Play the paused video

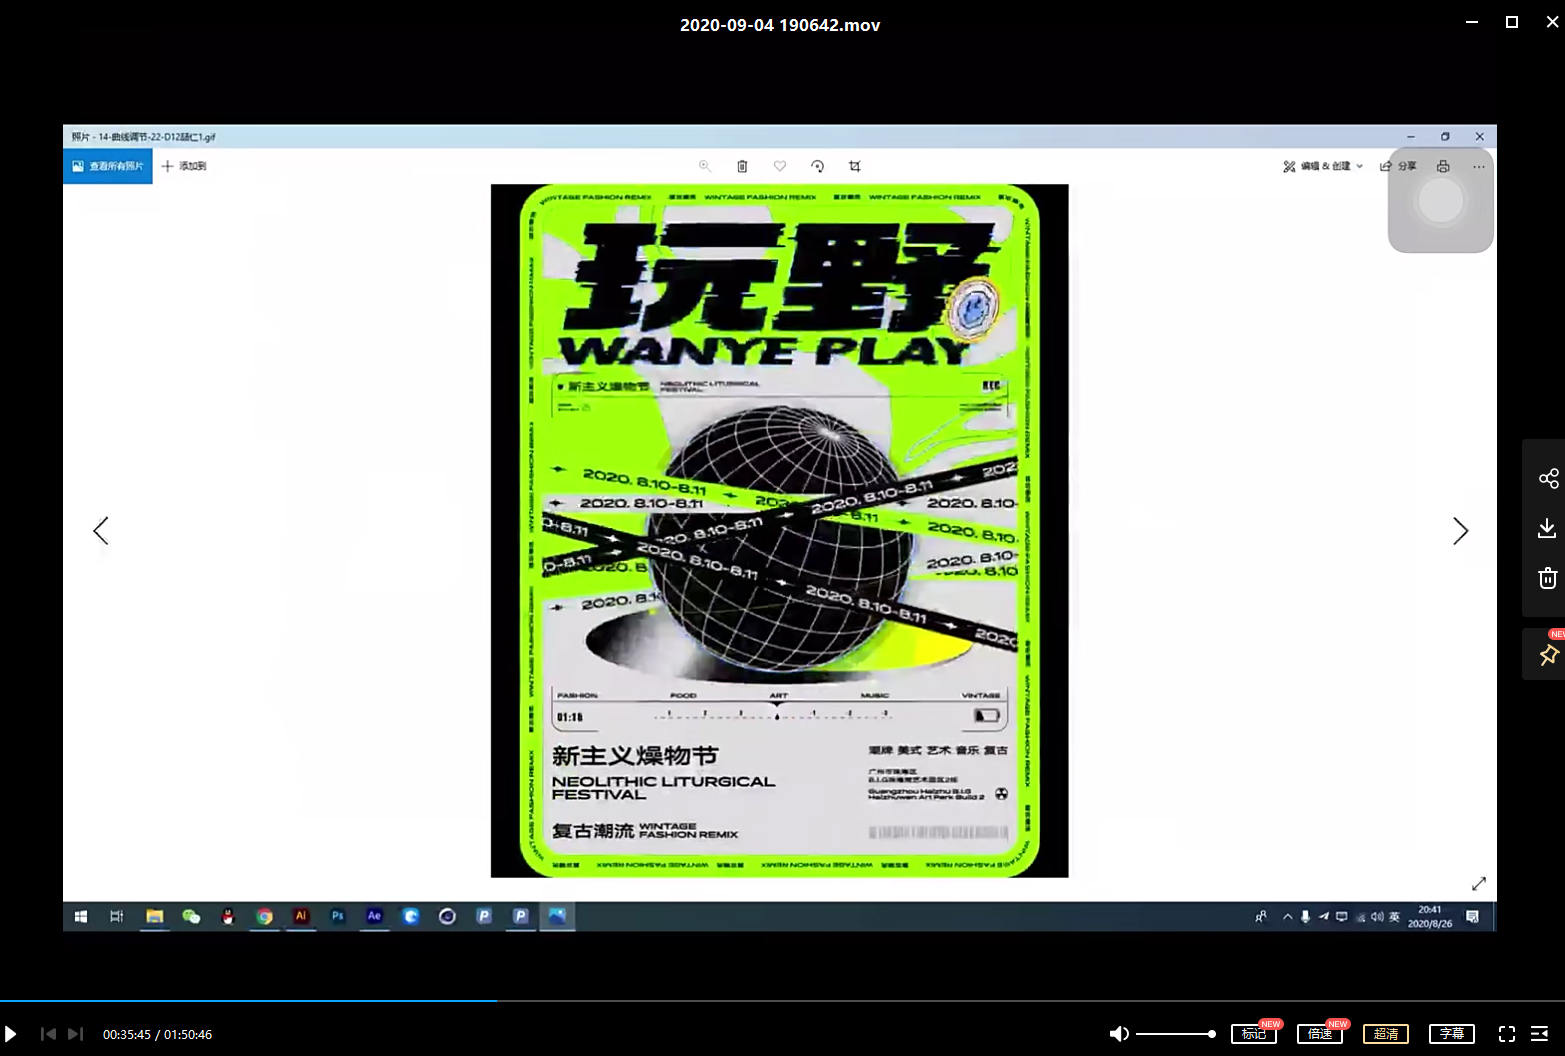coord(10,1034)
